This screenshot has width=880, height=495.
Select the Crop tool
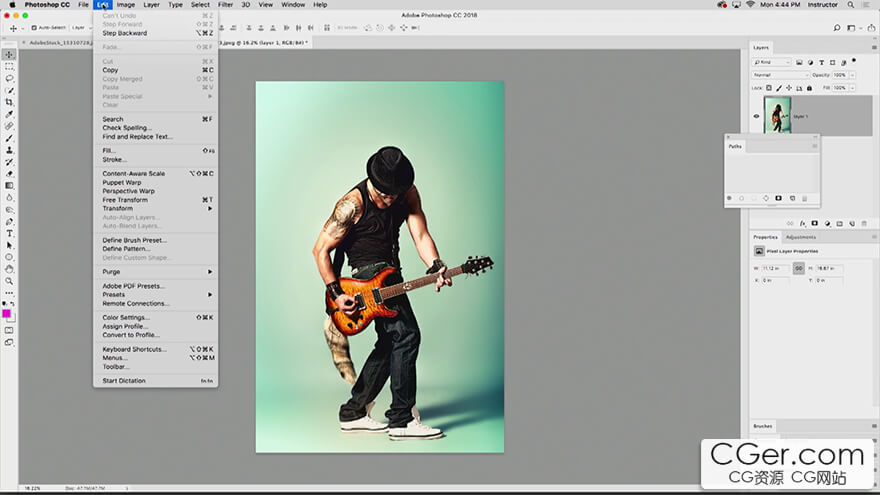point(9,102)
